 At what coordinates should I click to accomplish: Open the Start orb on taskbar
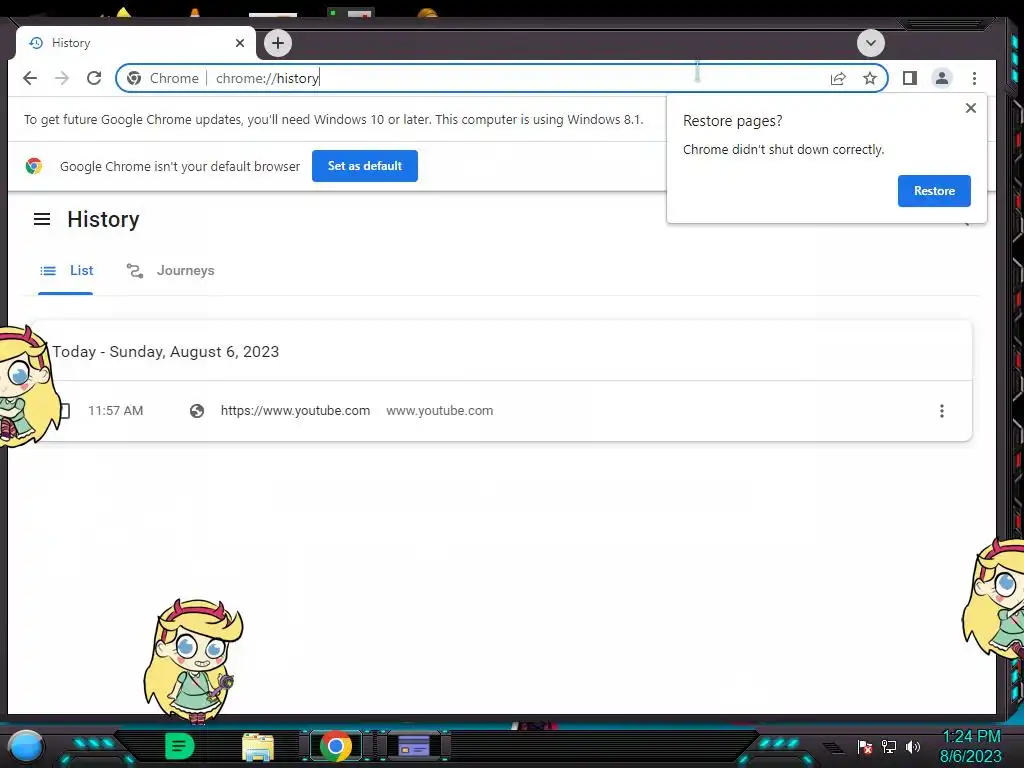tap(26, 746)
